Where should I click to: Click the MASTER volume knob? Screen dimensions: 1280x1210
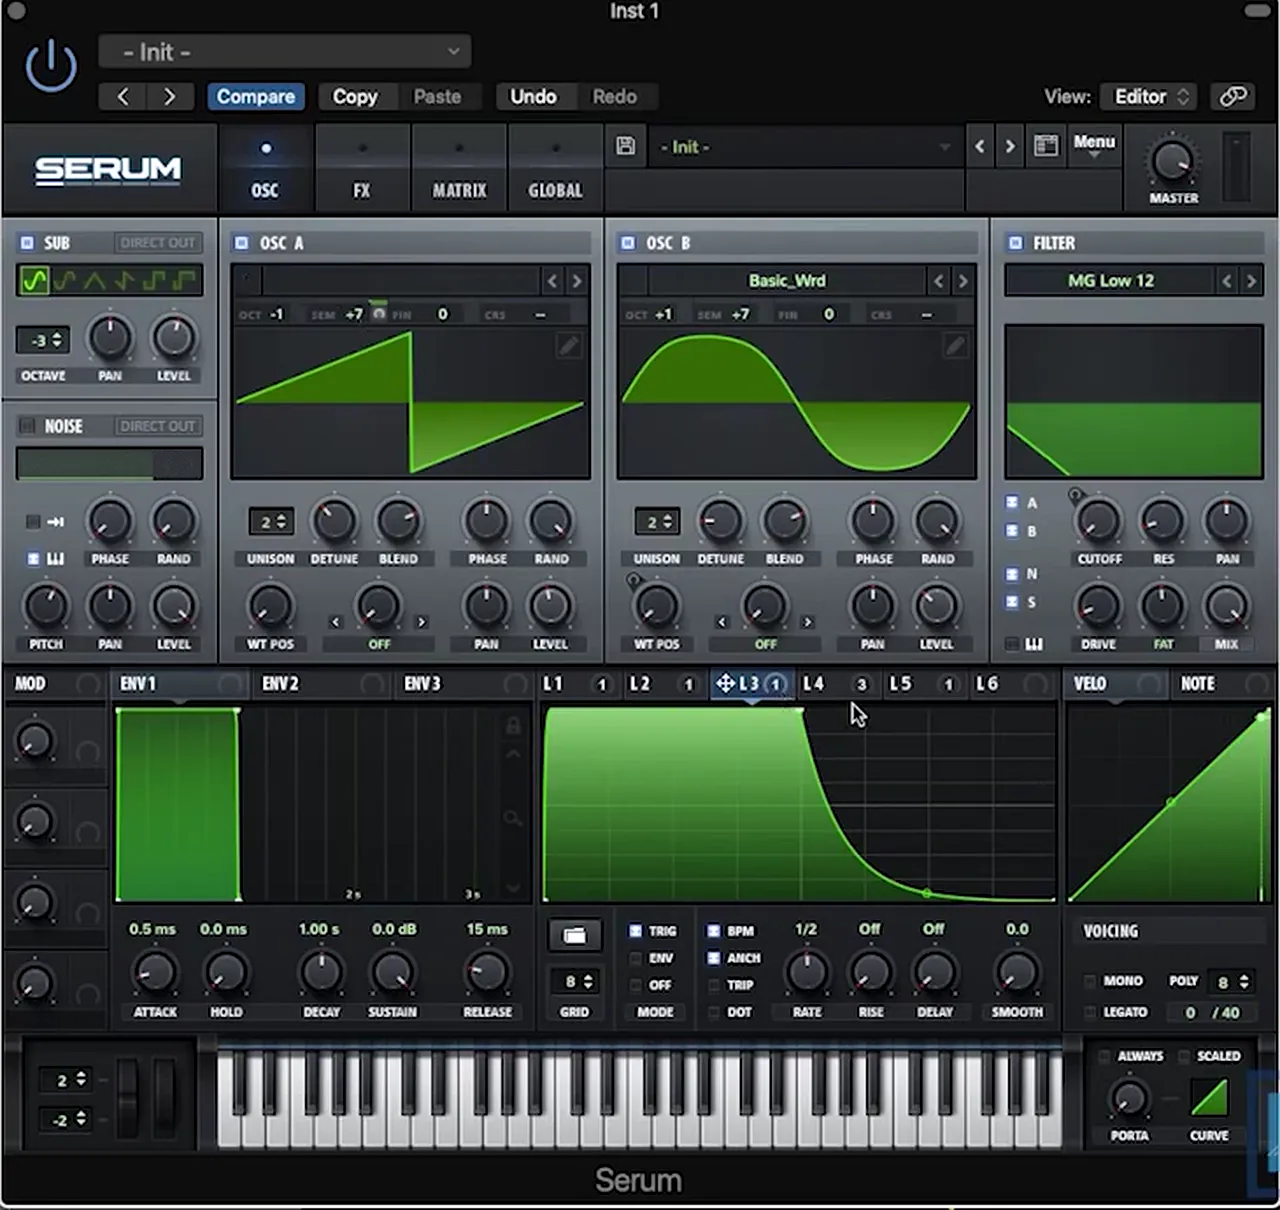[1173, 160]
